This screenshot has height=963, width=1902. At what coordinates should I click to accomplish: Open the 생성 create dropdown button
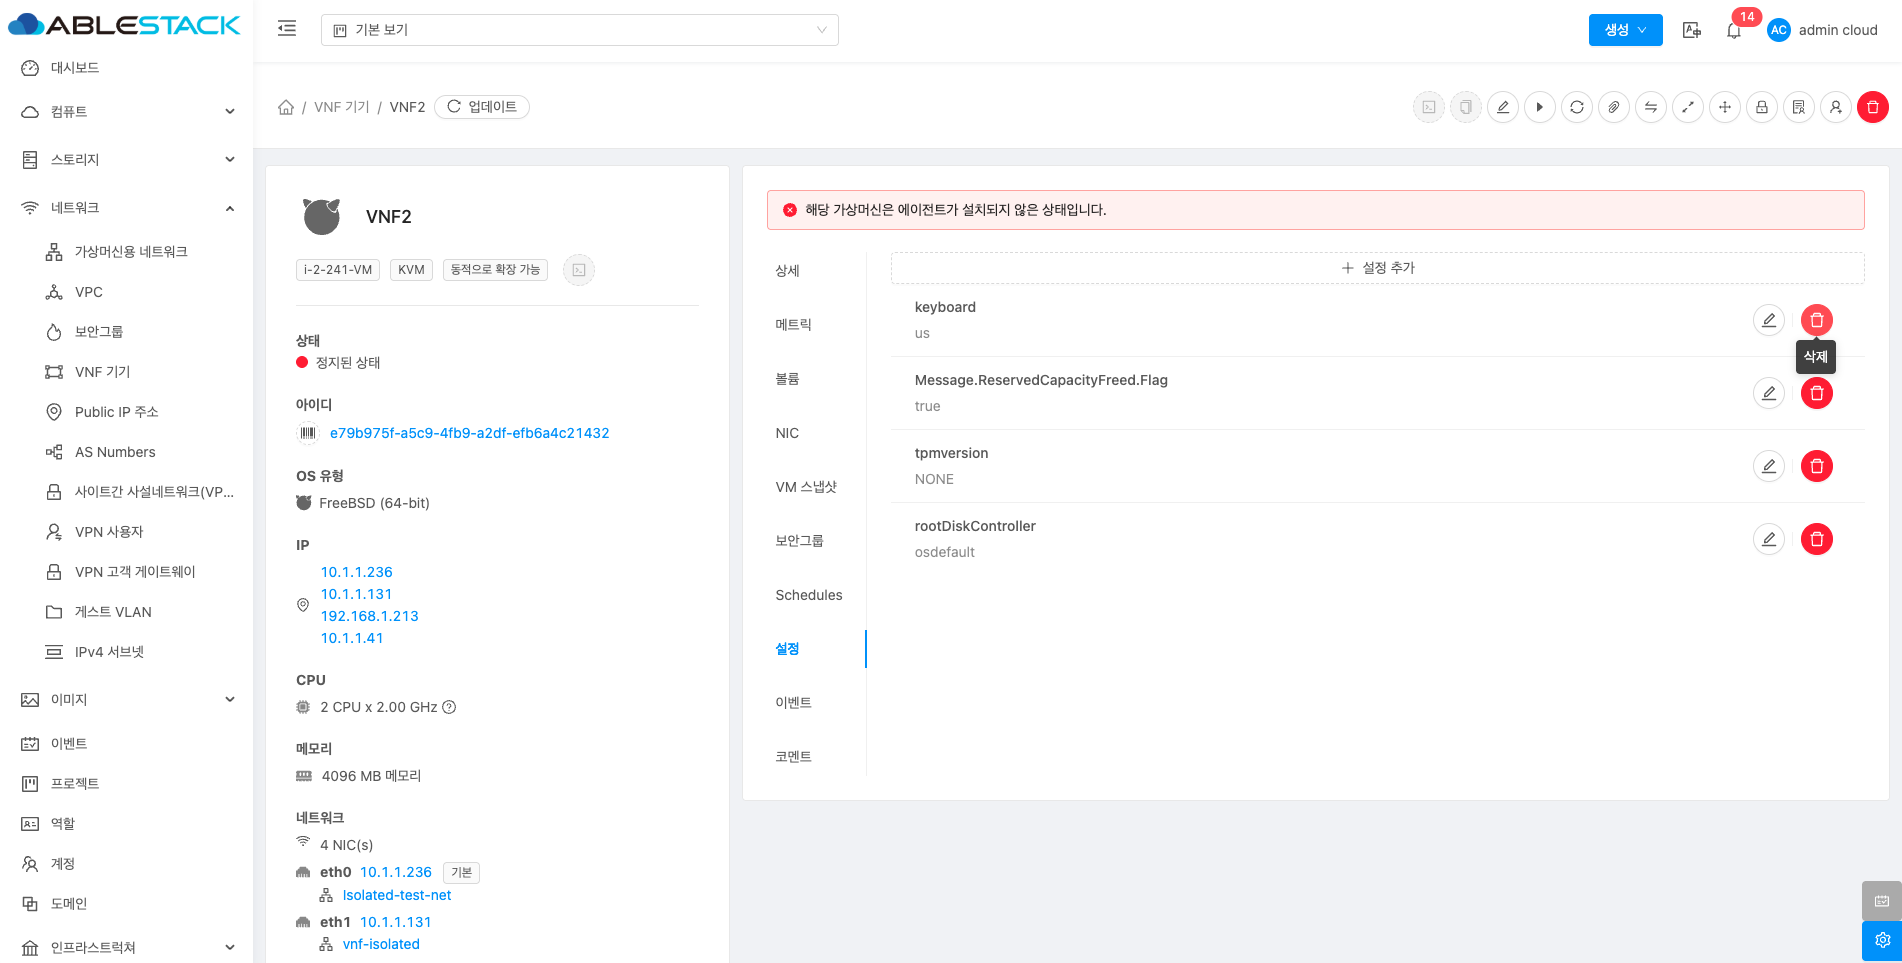(1625, 30)
